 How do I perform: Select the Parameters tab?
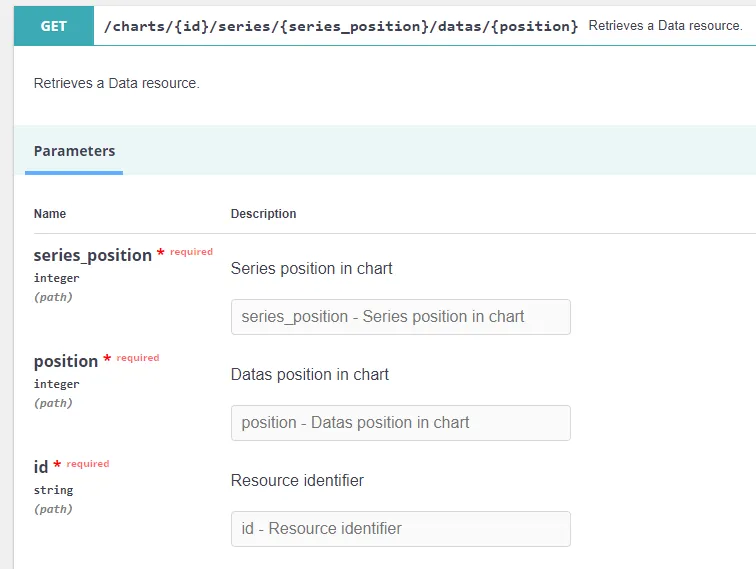[74, 152]
